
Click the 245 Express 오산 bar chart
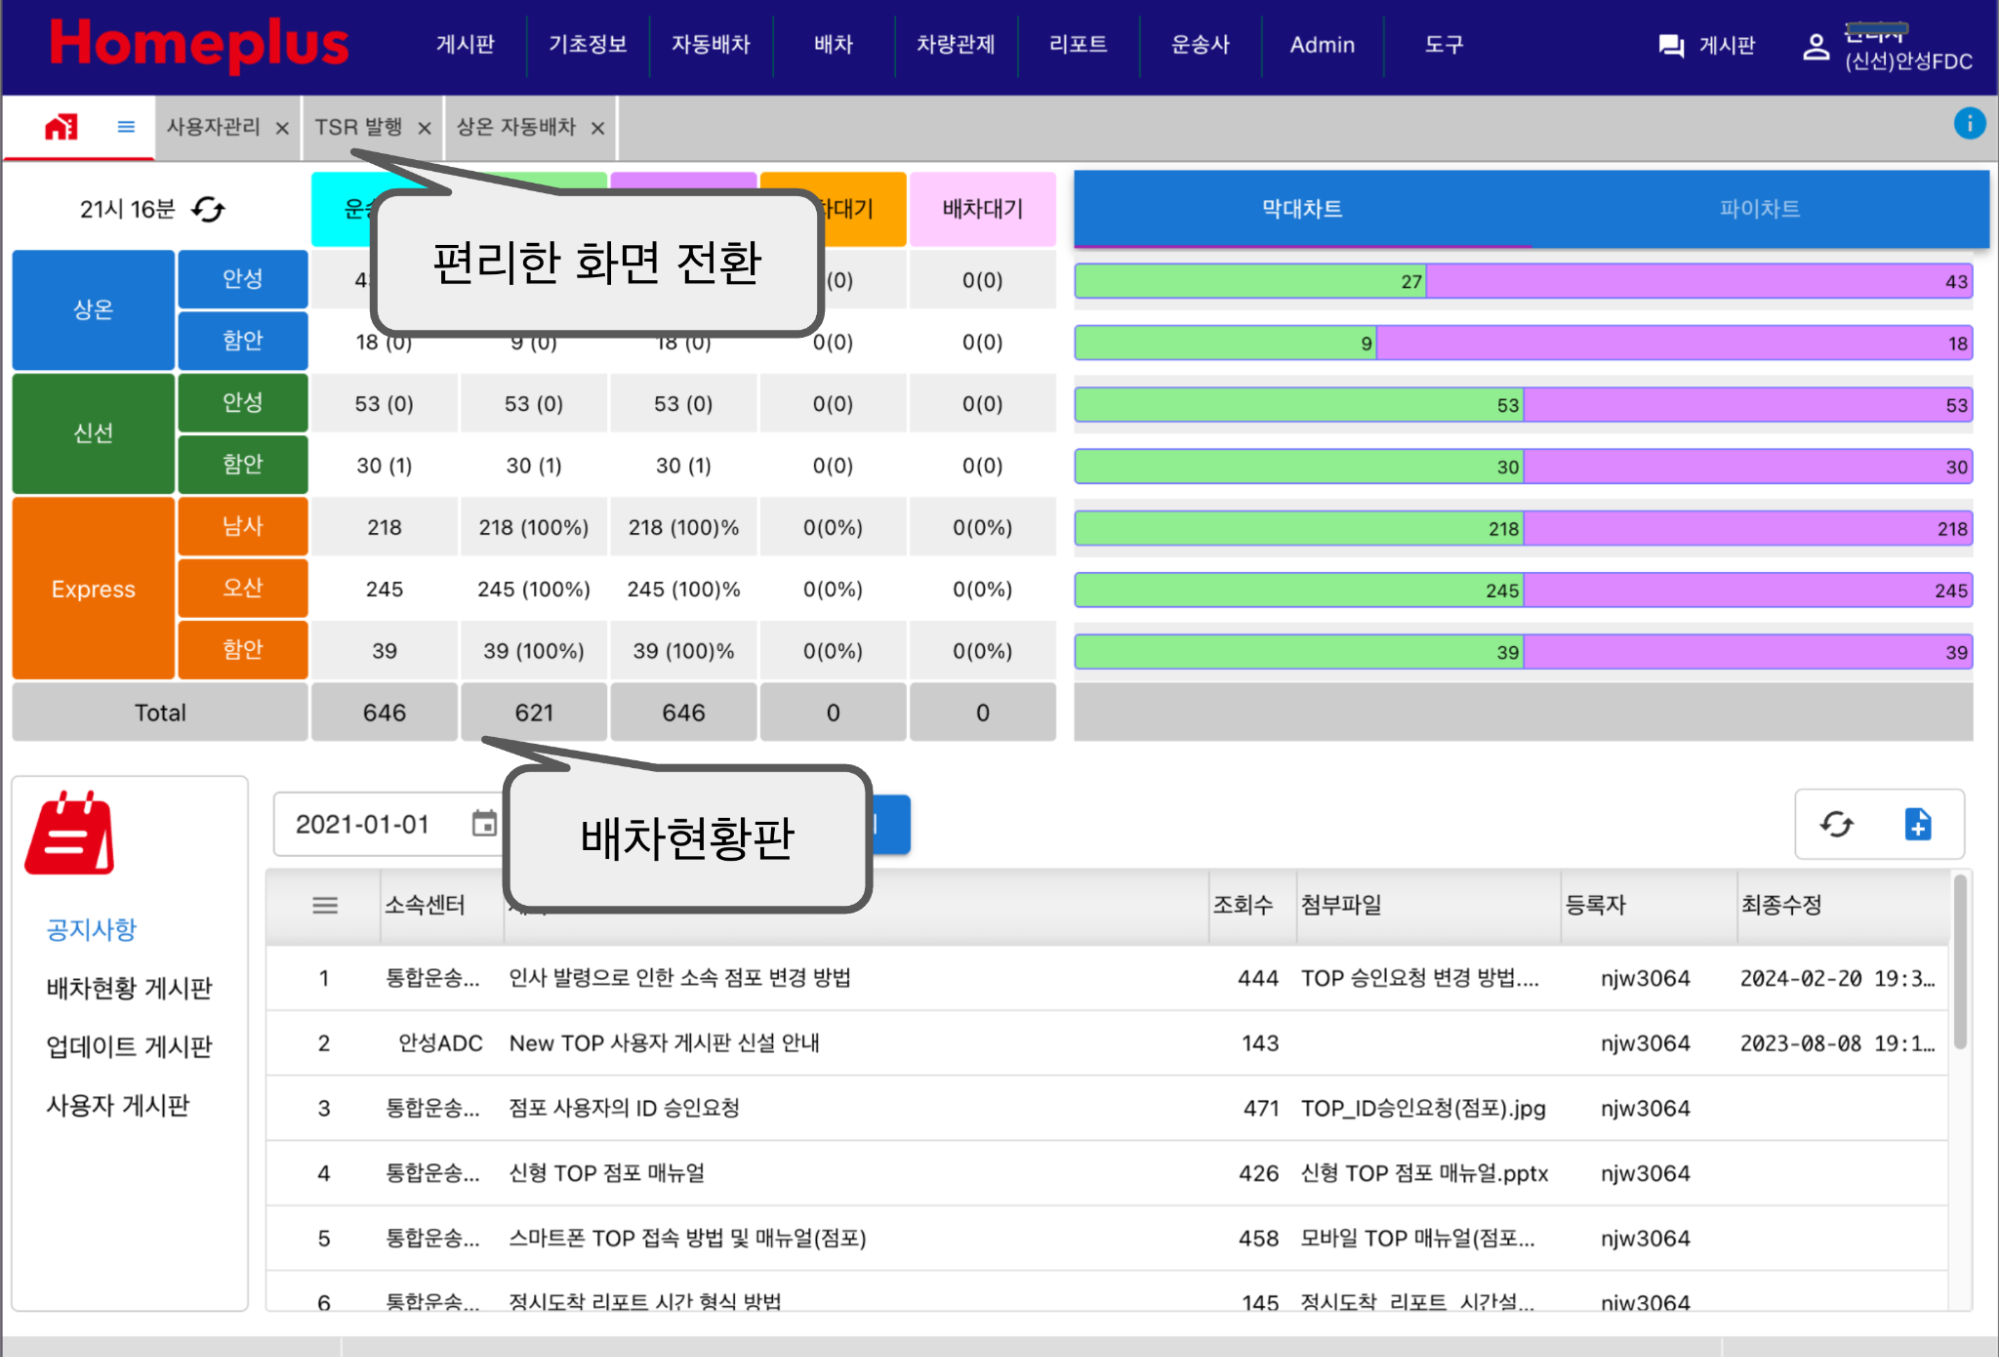pos(1523,590)
